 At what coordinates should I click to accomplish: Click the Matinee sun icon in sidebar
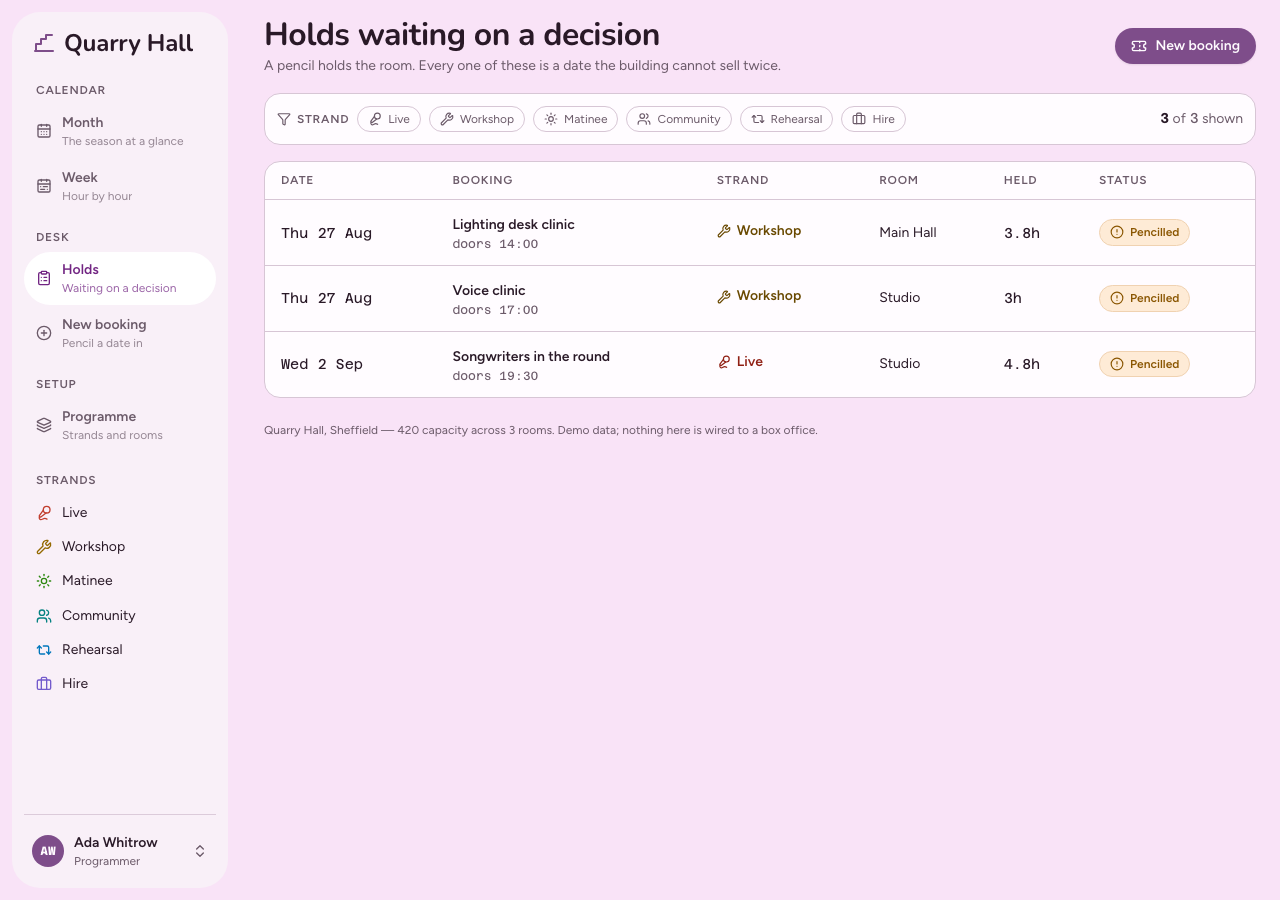click(44, 580)
